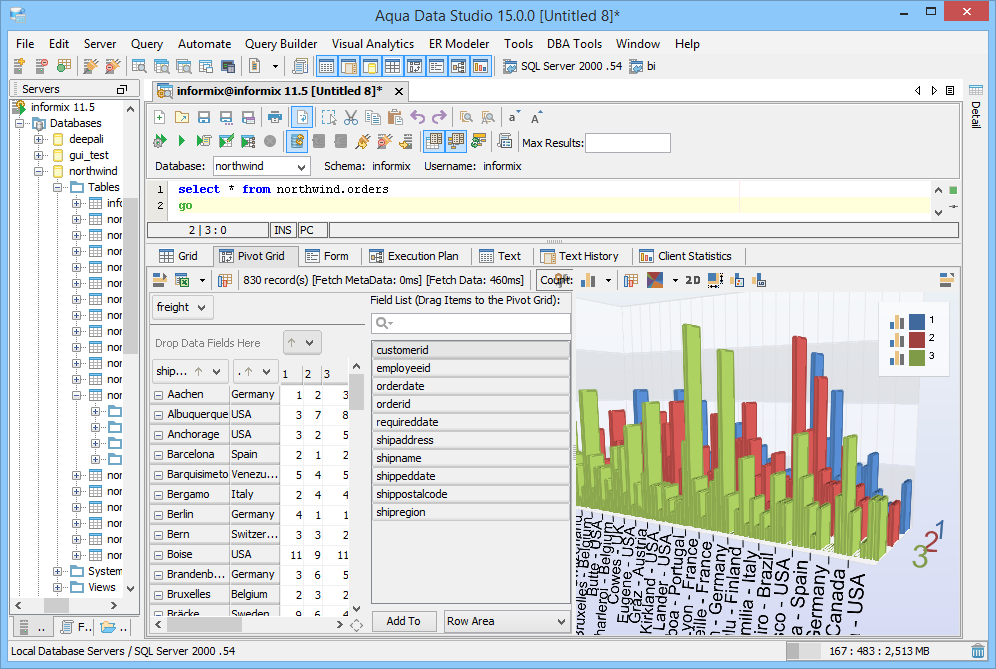Increase editor font size with large 'A' icon
The image size is (996, 669).
[x=535, y=118]
